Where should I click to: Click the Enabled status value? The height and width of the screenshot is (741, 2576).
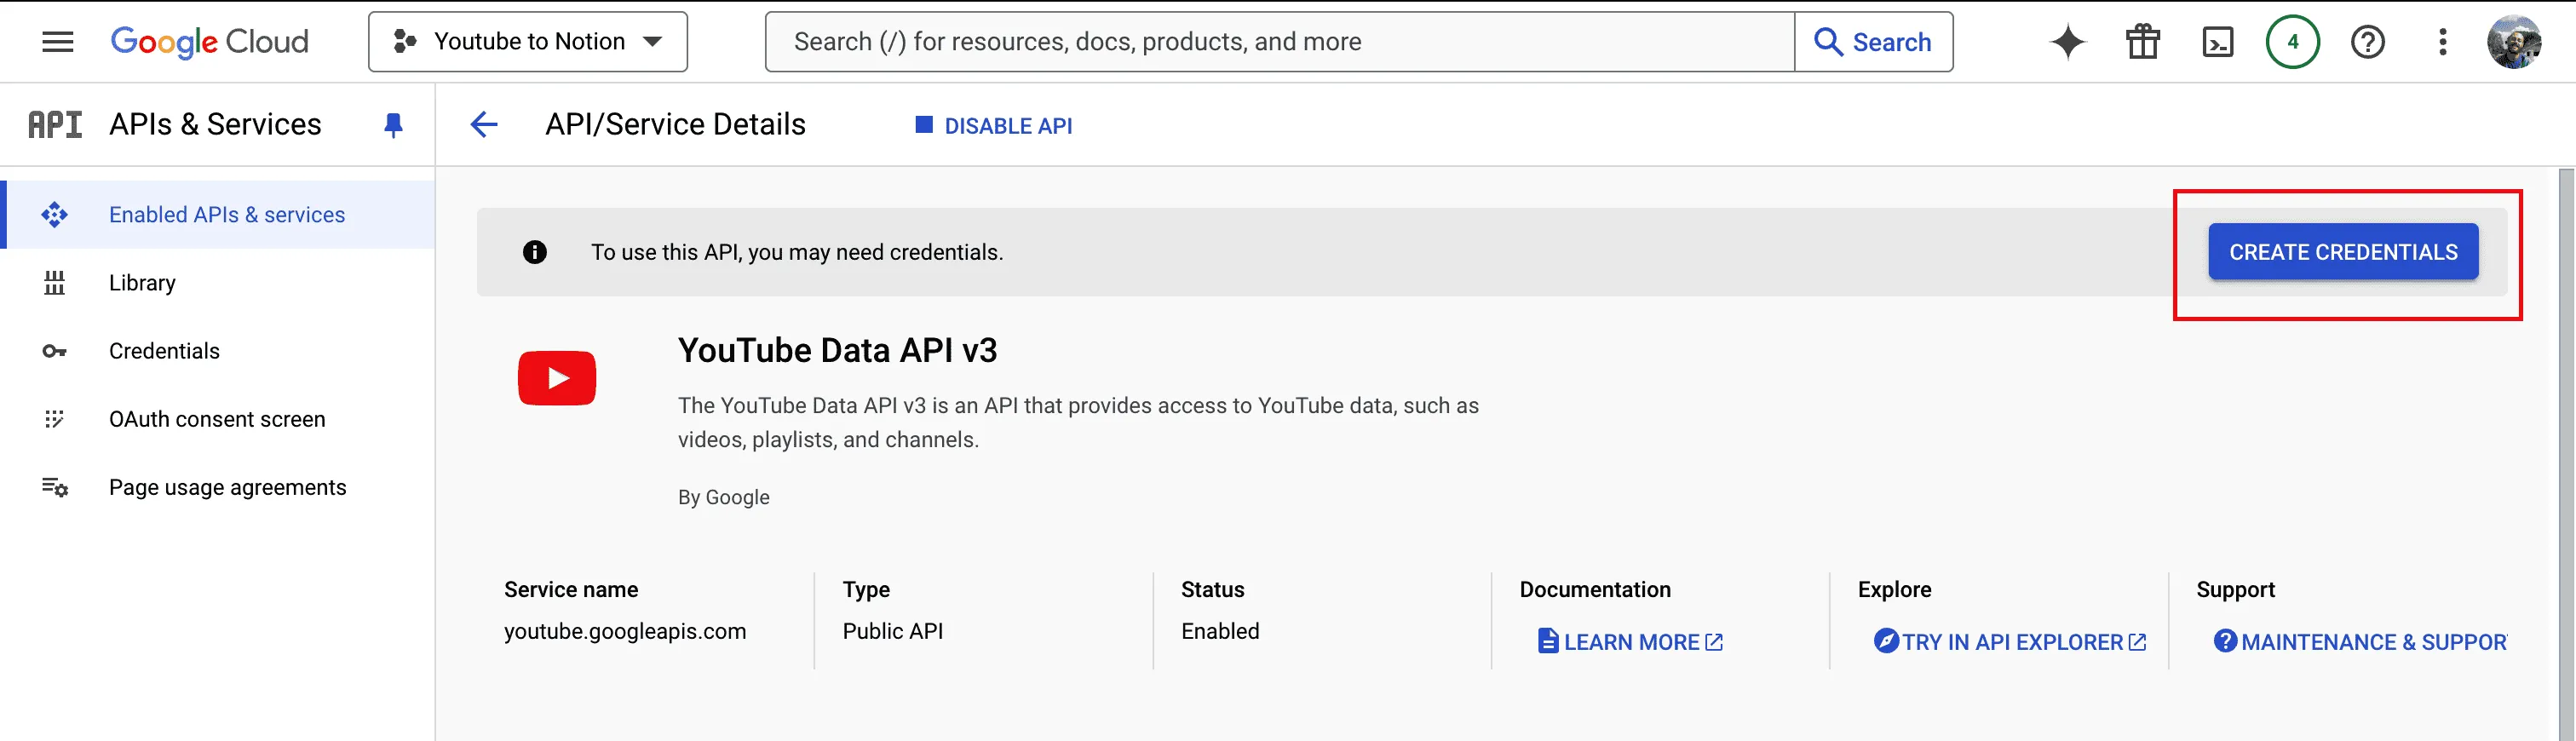pos(1220,631)
